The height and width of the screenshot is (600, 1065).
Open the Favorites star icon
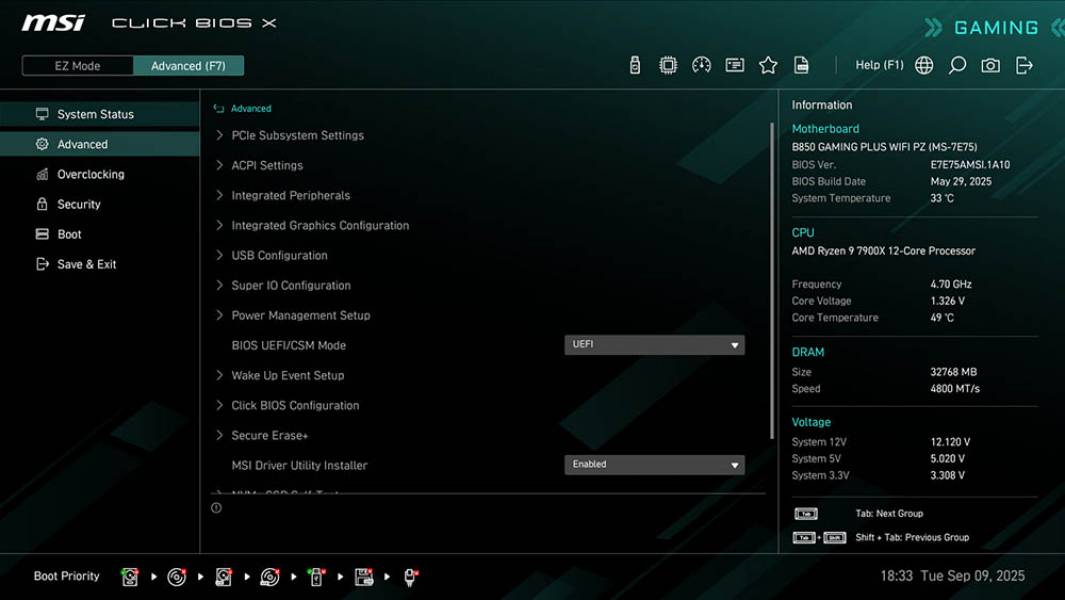(768, 64)
